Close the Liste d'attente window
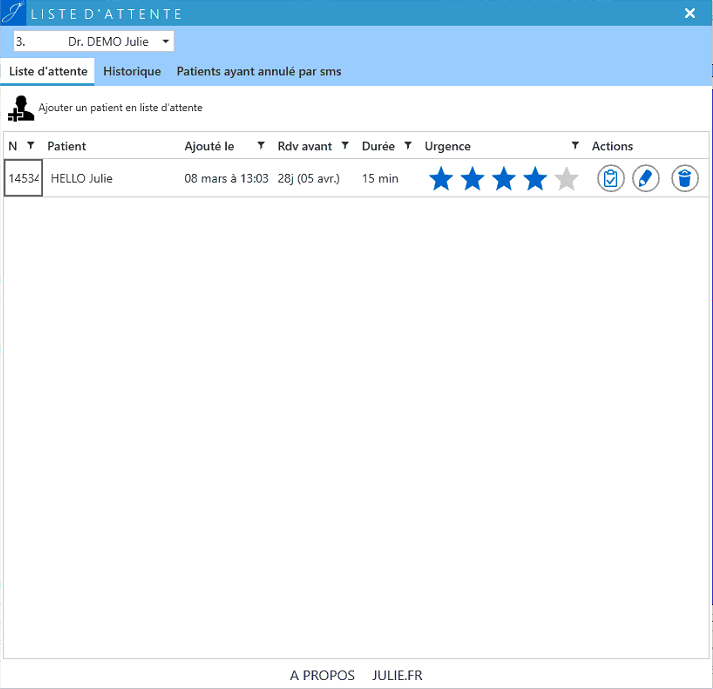This screenshot has width=713, height=689. (x=690, y=13)
